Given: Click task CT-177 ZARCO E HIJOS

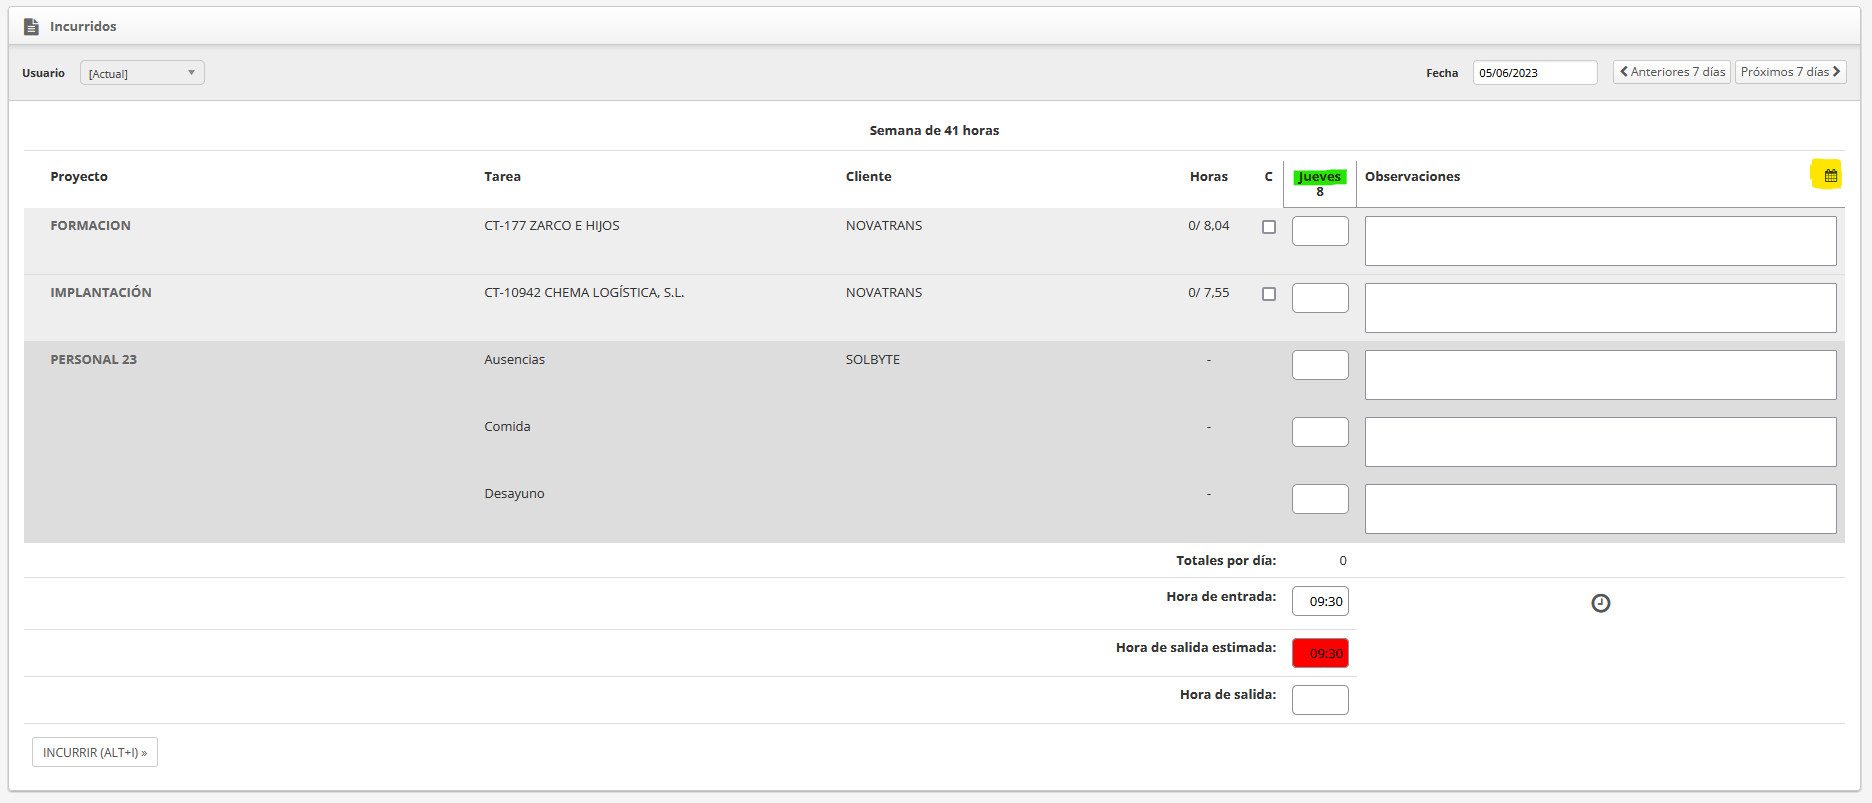Looking at the screenshot, I should 552,225.
